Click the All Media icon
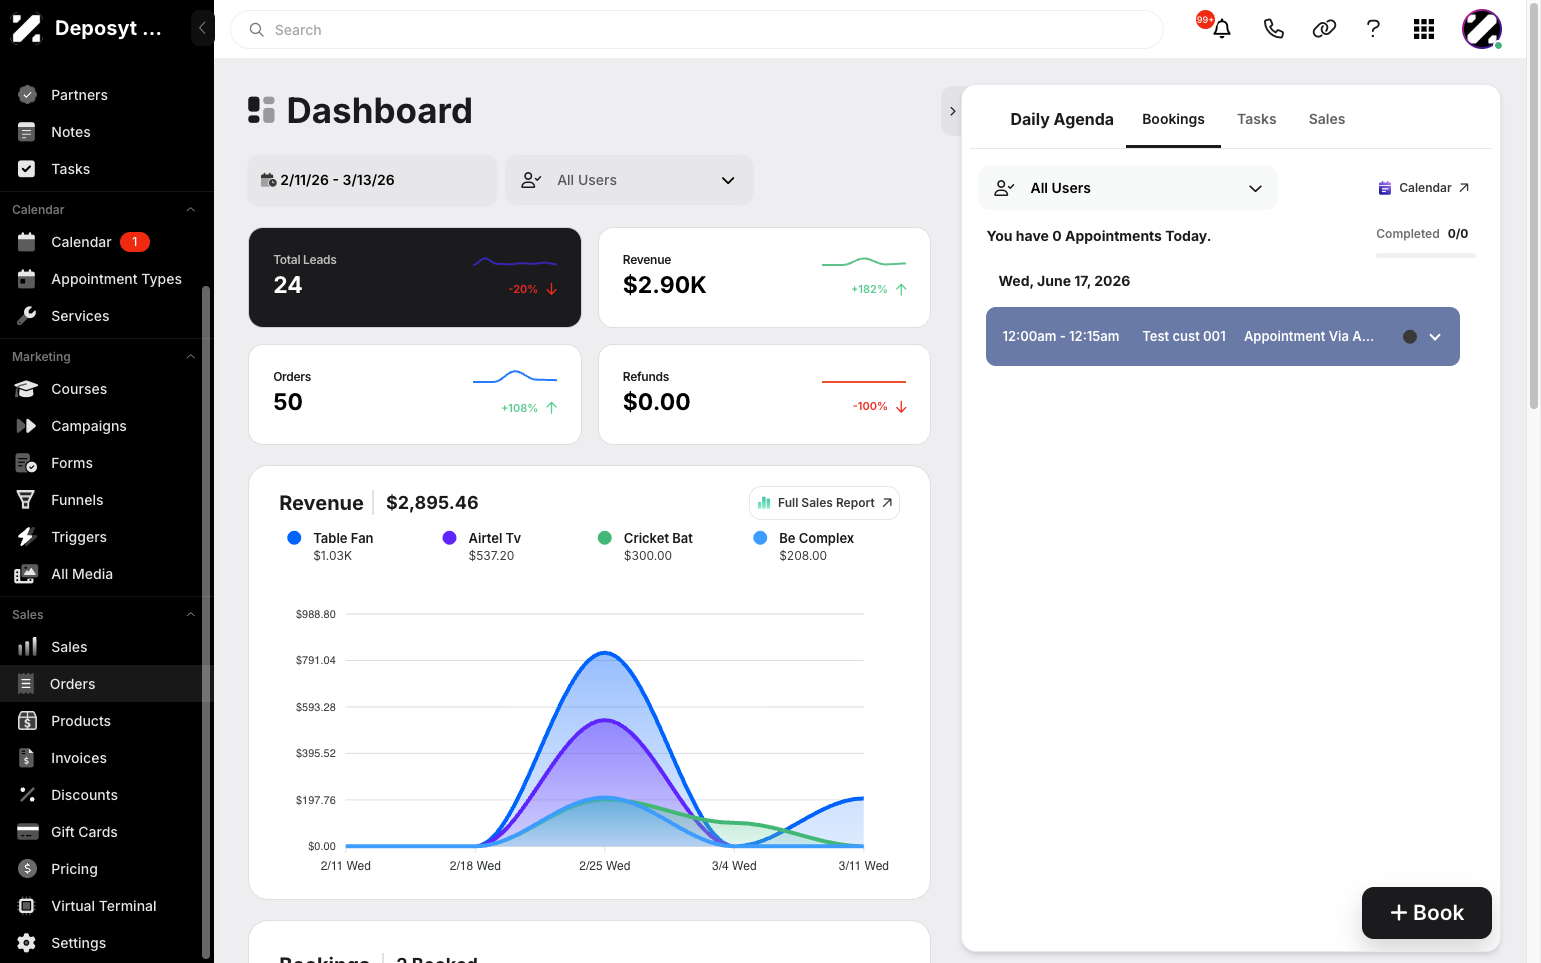 (27, 574)
